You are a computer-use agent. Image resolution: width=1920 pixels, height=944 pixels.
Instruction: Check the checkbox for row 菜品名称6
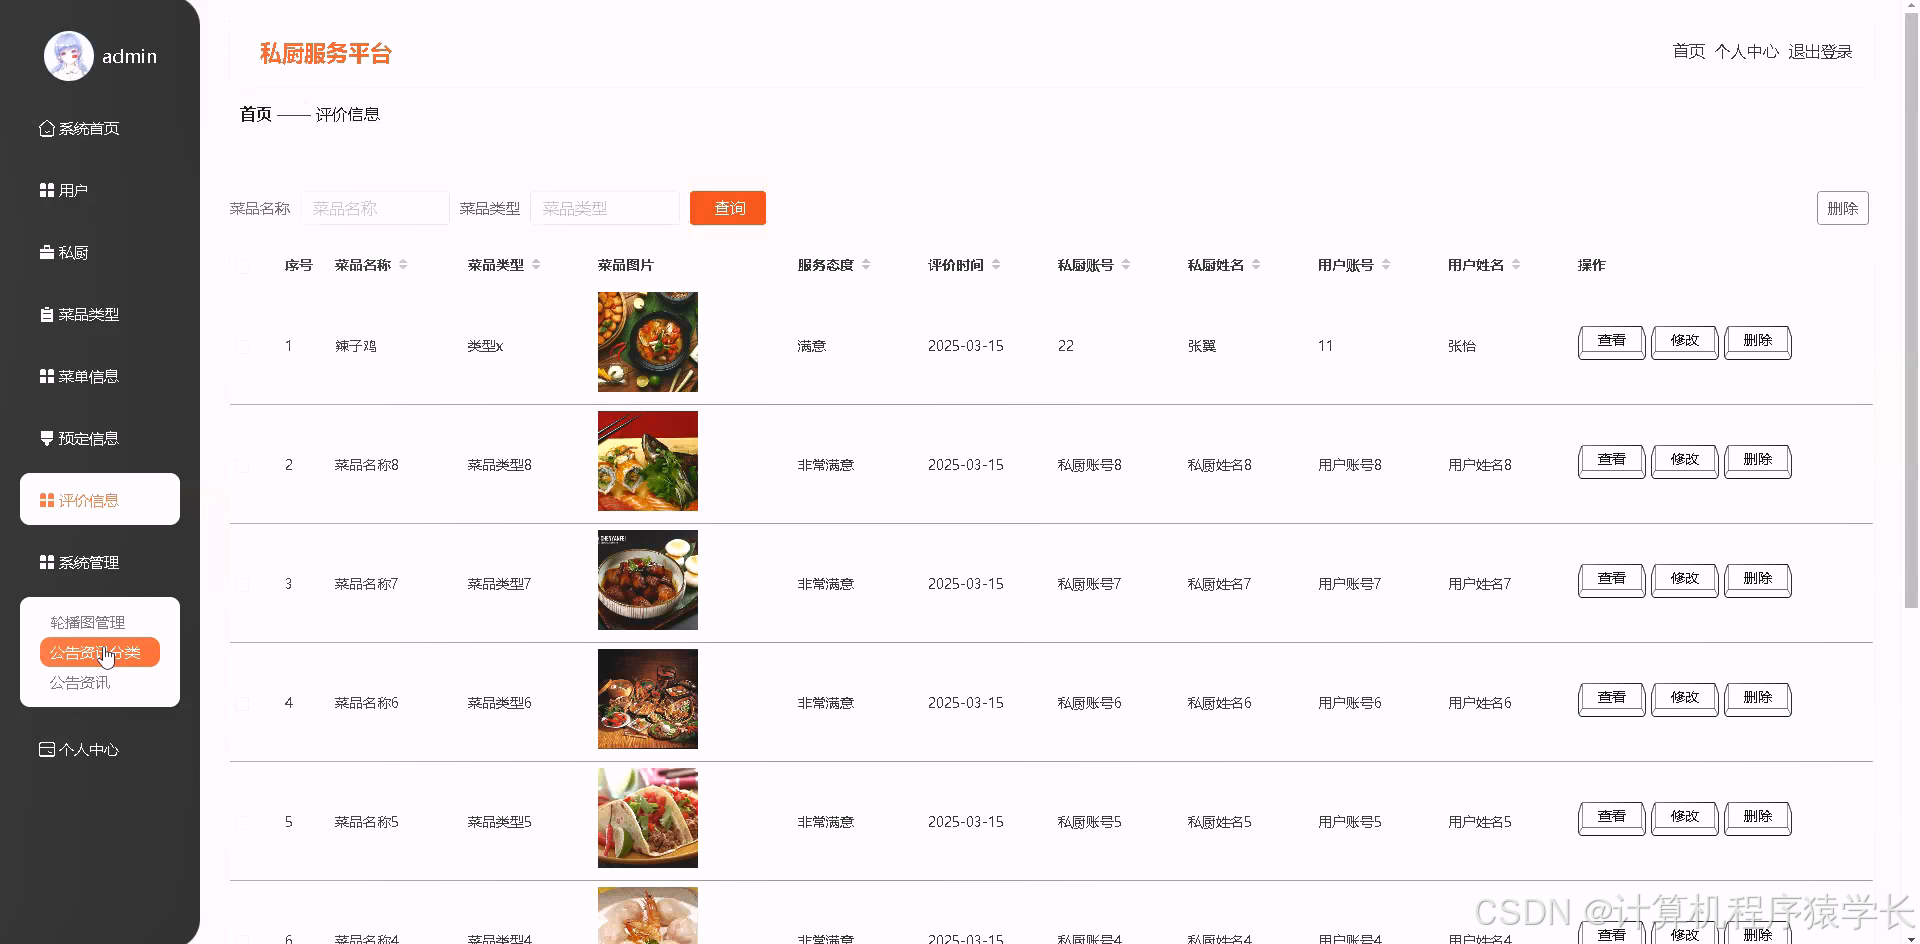pos(242,704)
